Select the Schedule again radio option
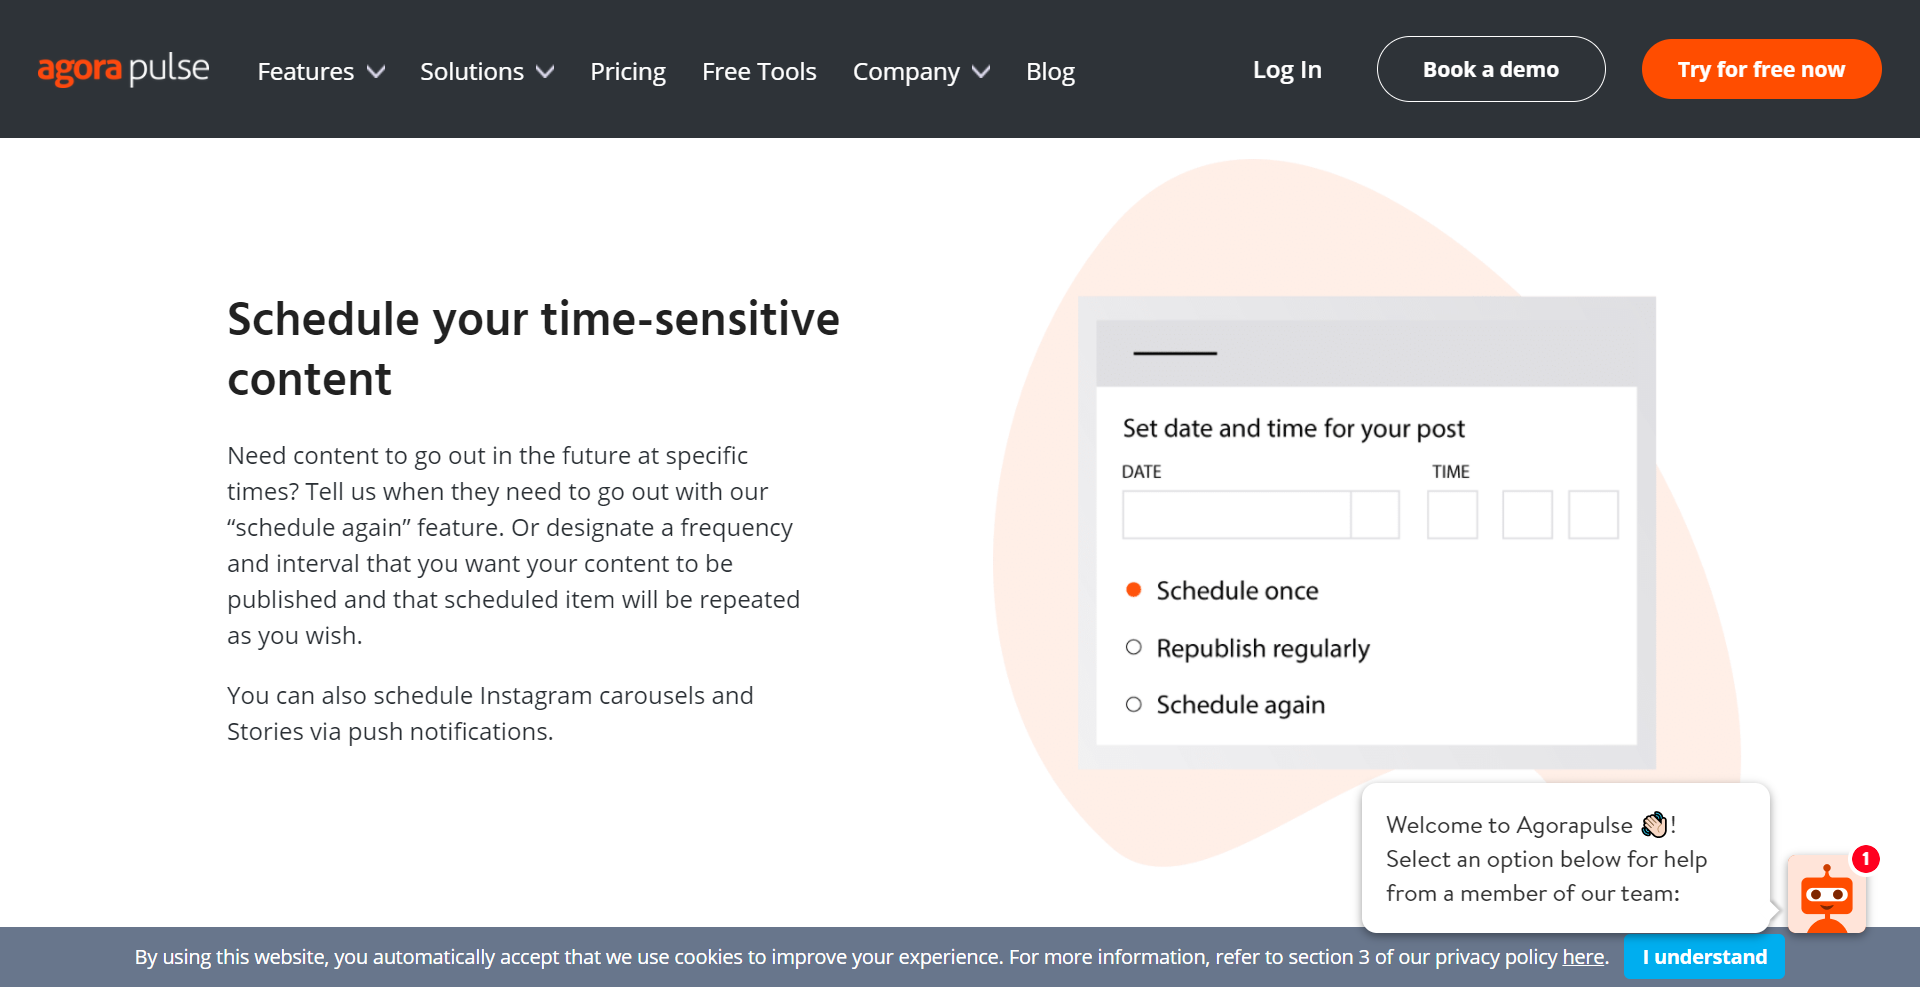 point(1134,705)
